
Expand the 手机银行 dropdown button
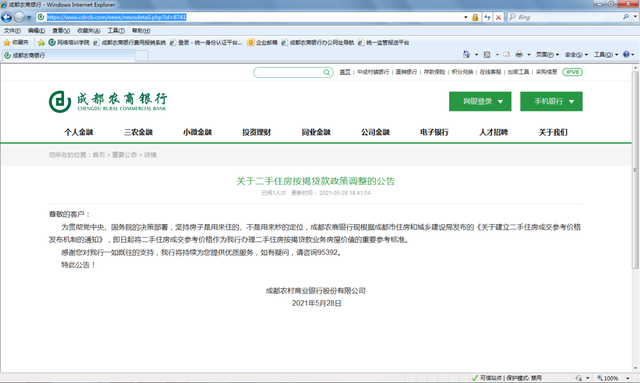[551, 101]
